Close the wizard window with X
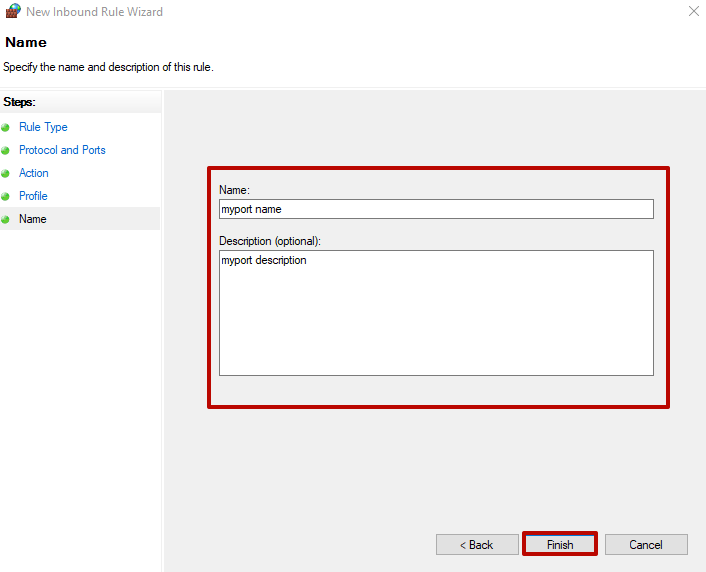706x572 pixels. point(693,11)
